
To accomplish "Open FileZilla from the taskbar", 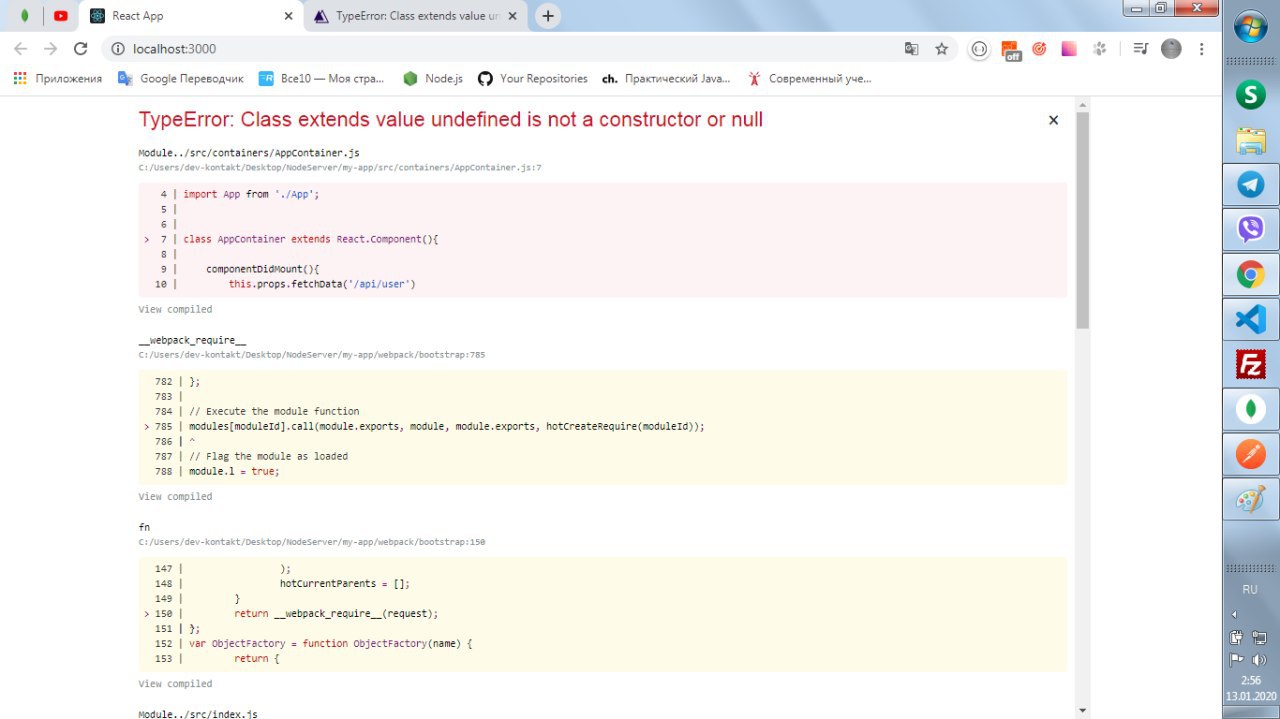I will 1251,364.
